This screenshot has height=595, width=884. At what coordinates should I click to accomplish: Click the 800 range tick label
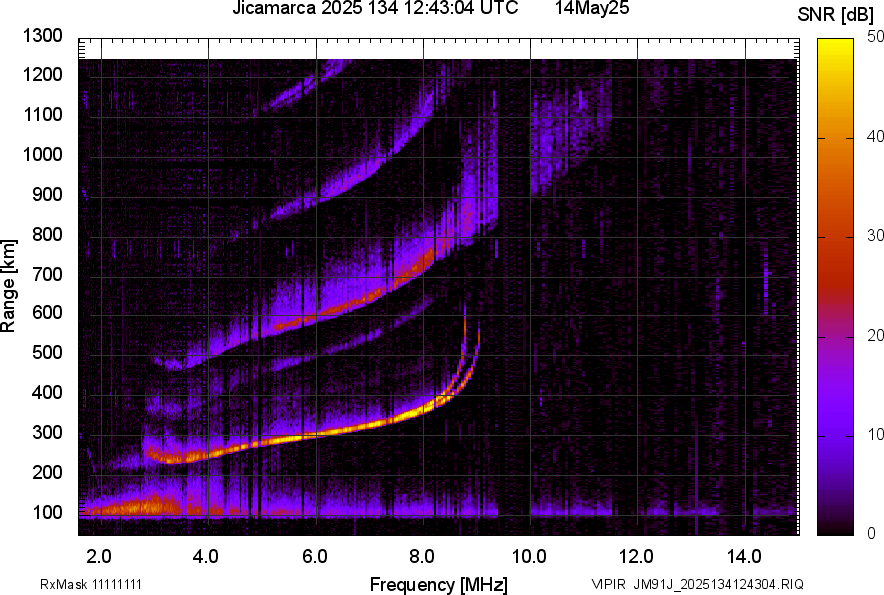[x=47, y=234]
